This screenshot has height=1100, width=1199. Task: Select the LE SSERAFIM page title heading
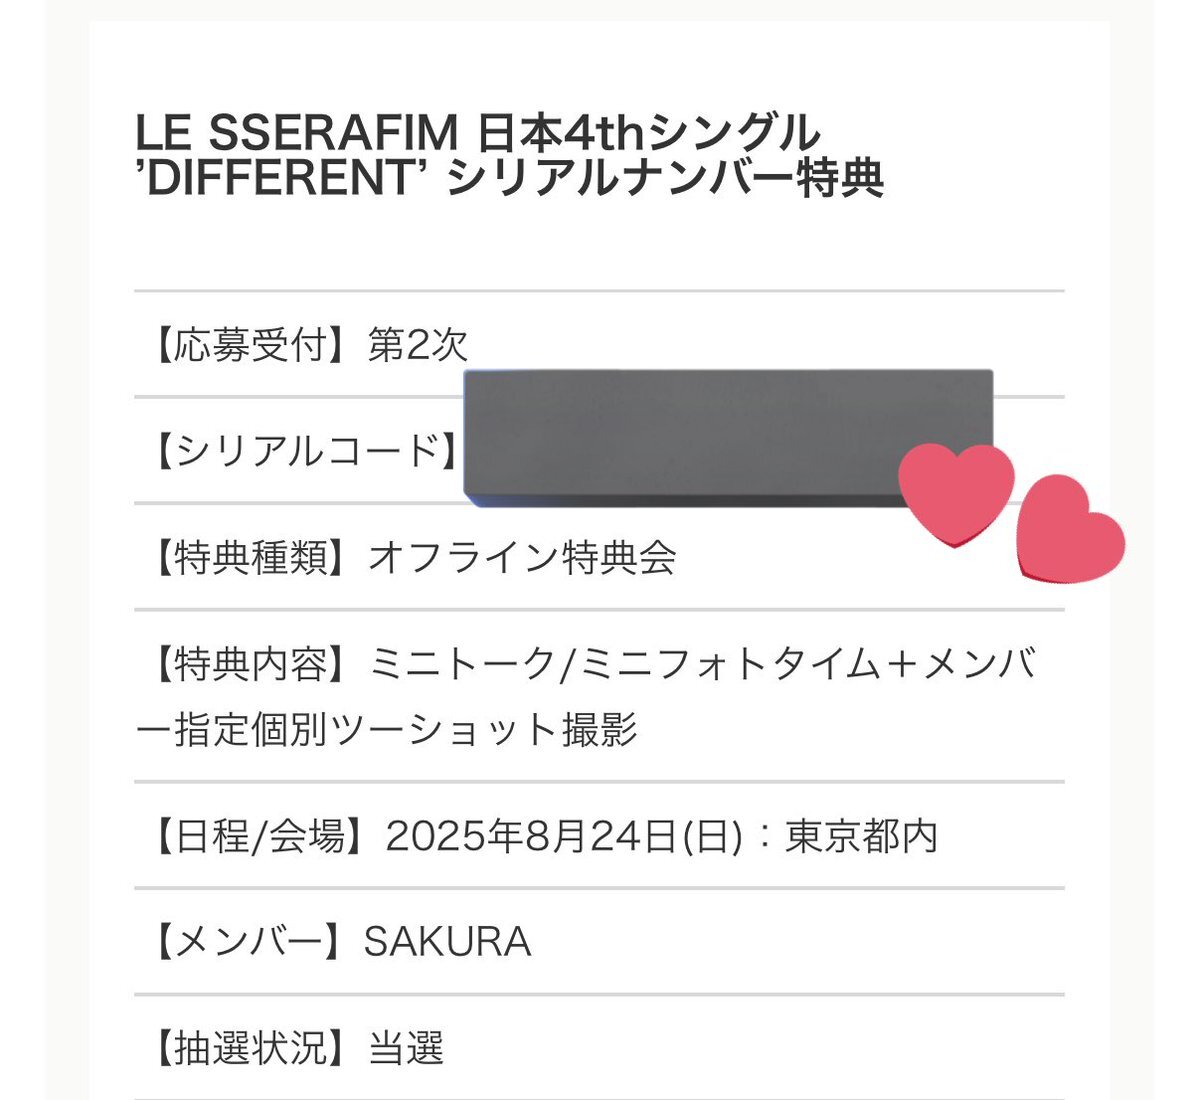pyautogui.click(x=509, y=155)
